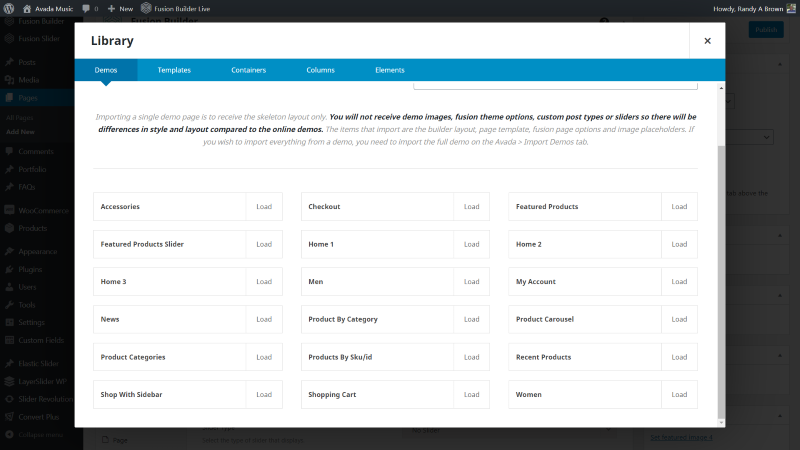800x450 pixels.
Task: Click the plus New icon in admin bar
Action: click(x=111, y=9)
